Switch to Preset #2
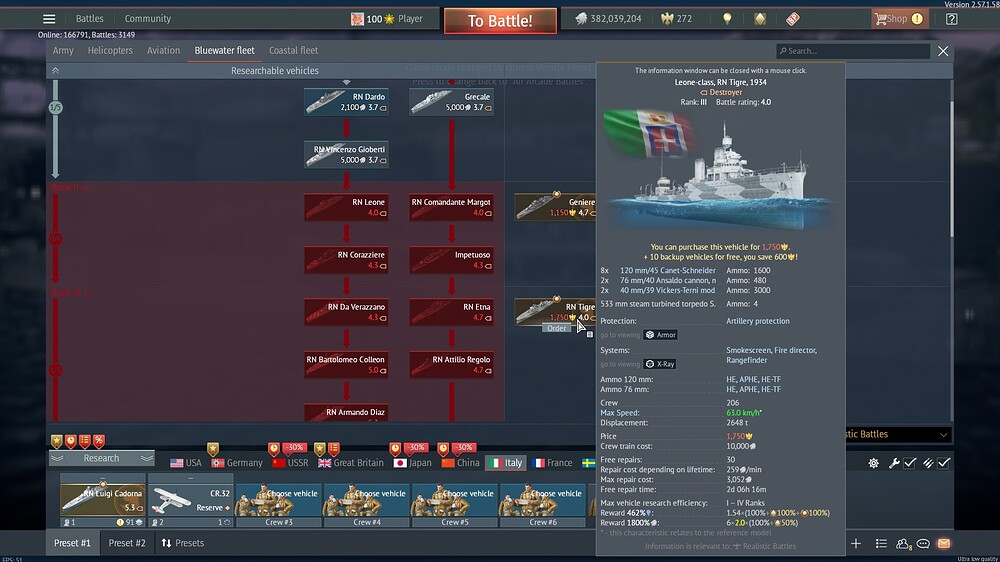Image resolution: width=1000 pixels, height=562 pixels. (127, 544)
